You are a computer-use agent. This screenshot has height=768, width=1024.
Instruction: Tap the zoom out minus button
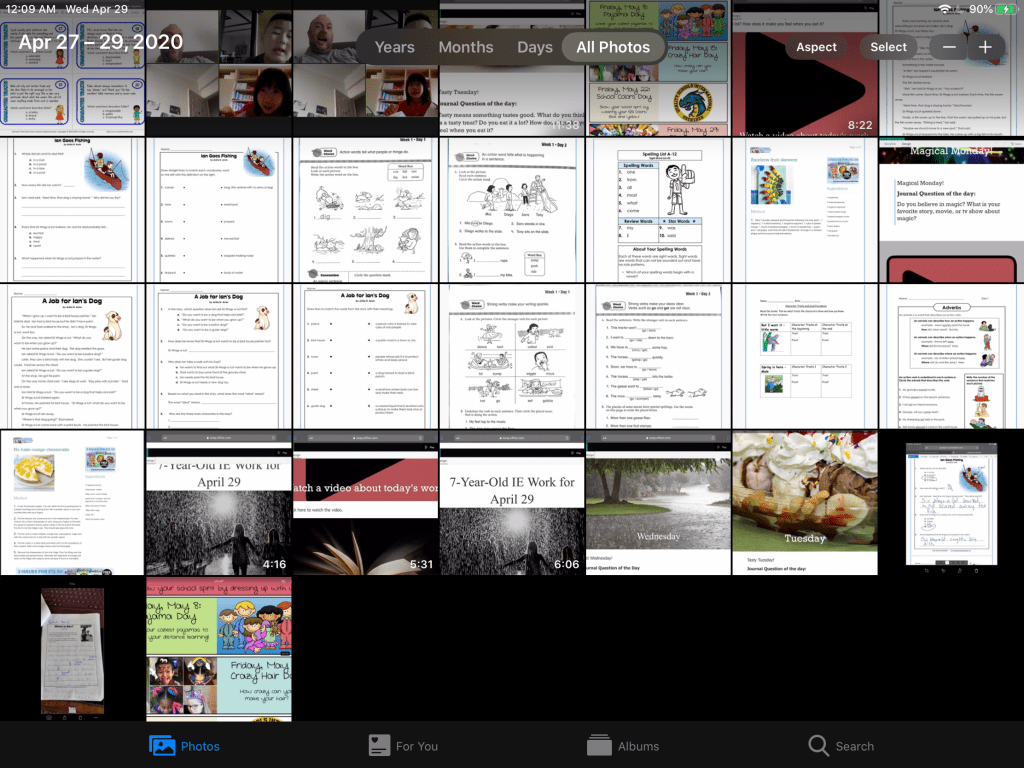pyautogui.click(x=949, y=47)
